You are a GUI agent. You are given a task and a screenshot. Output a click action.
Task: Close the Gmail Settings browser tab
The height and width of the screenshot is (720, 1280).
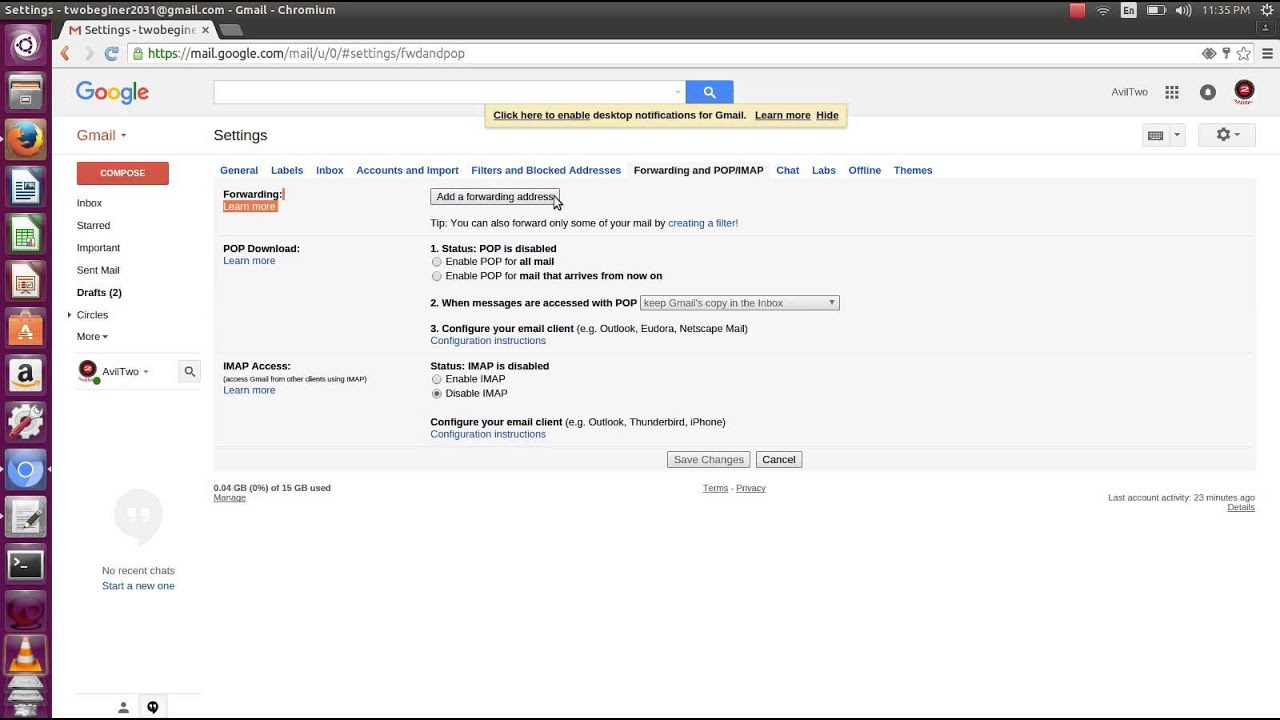pos(205,30)
